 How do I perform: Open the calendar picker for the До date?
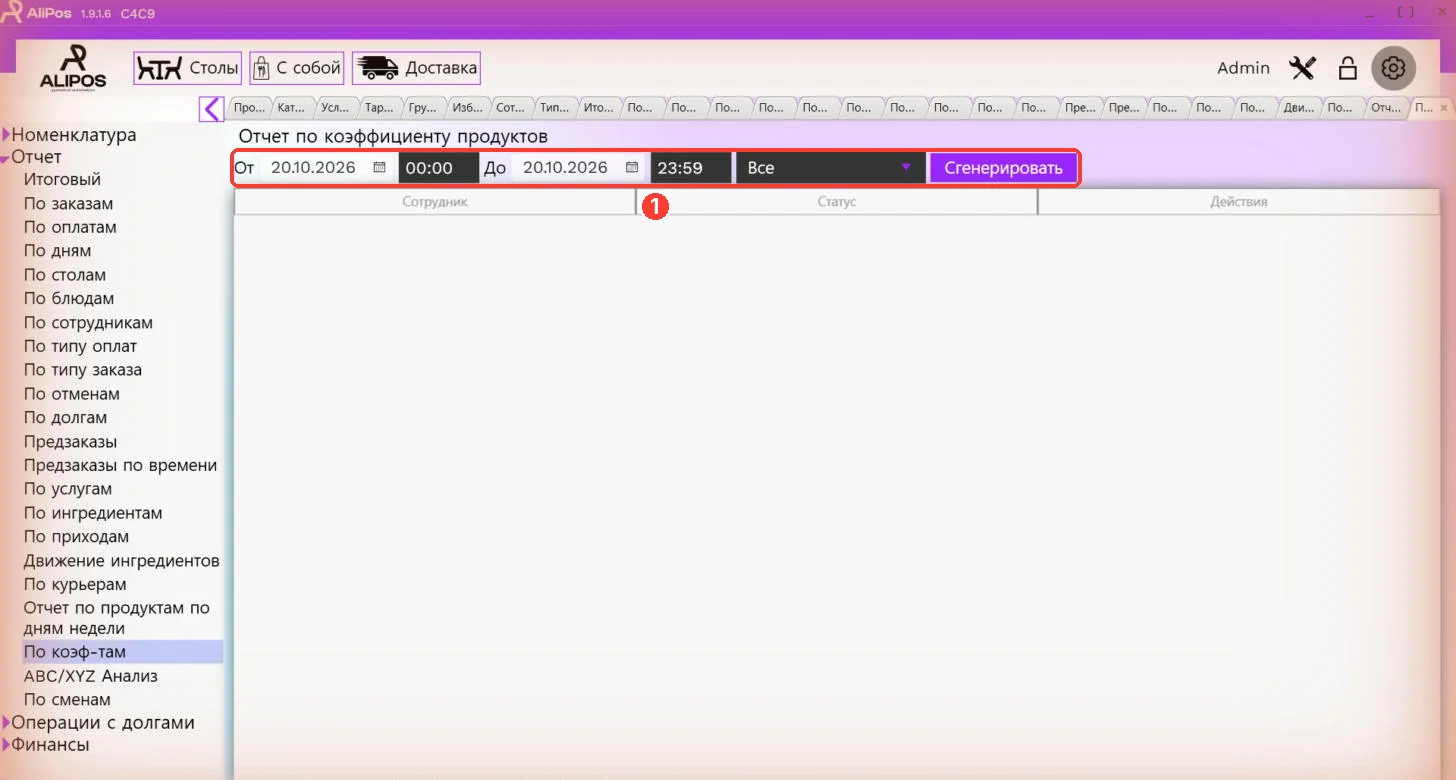click(631, 168)
